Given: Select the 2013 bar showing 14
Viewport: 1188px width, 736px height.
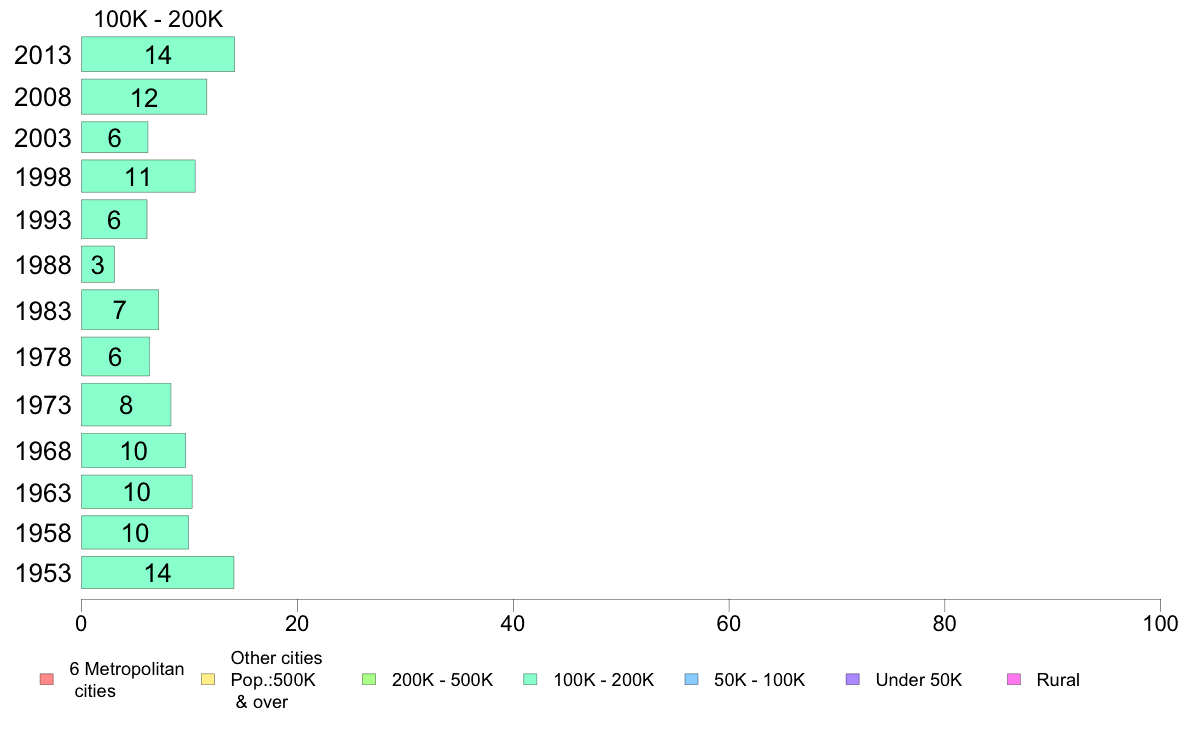Looking at the screenshot, I should point(158,55).
